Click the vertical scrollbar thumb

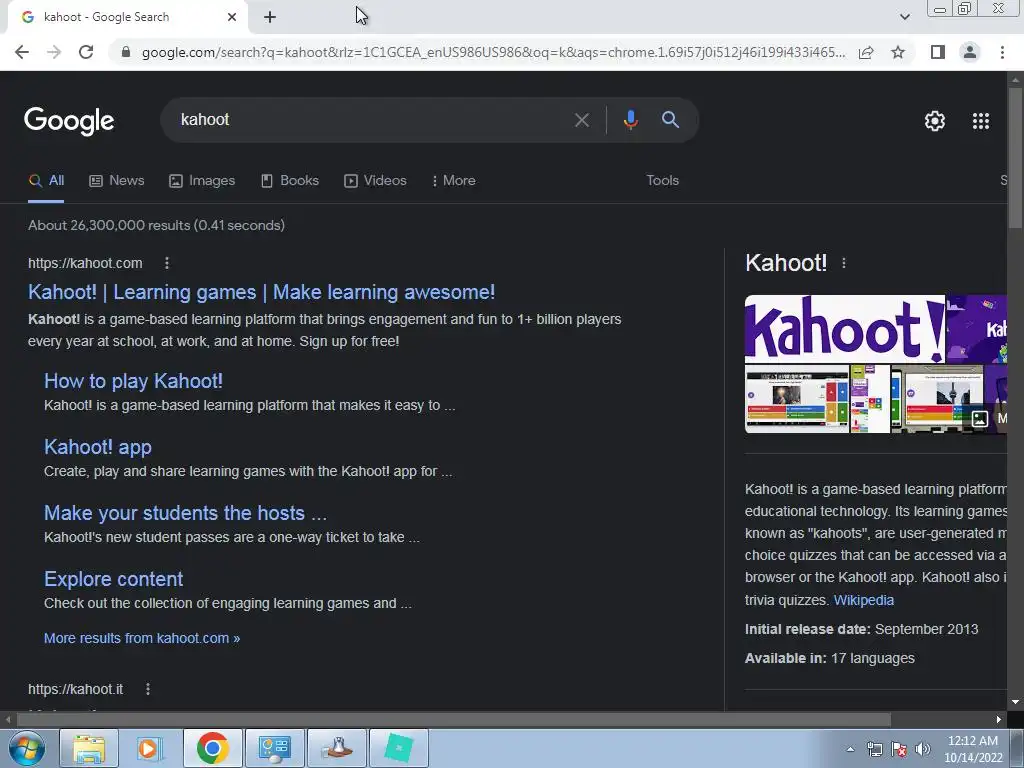click(1015, 157)
